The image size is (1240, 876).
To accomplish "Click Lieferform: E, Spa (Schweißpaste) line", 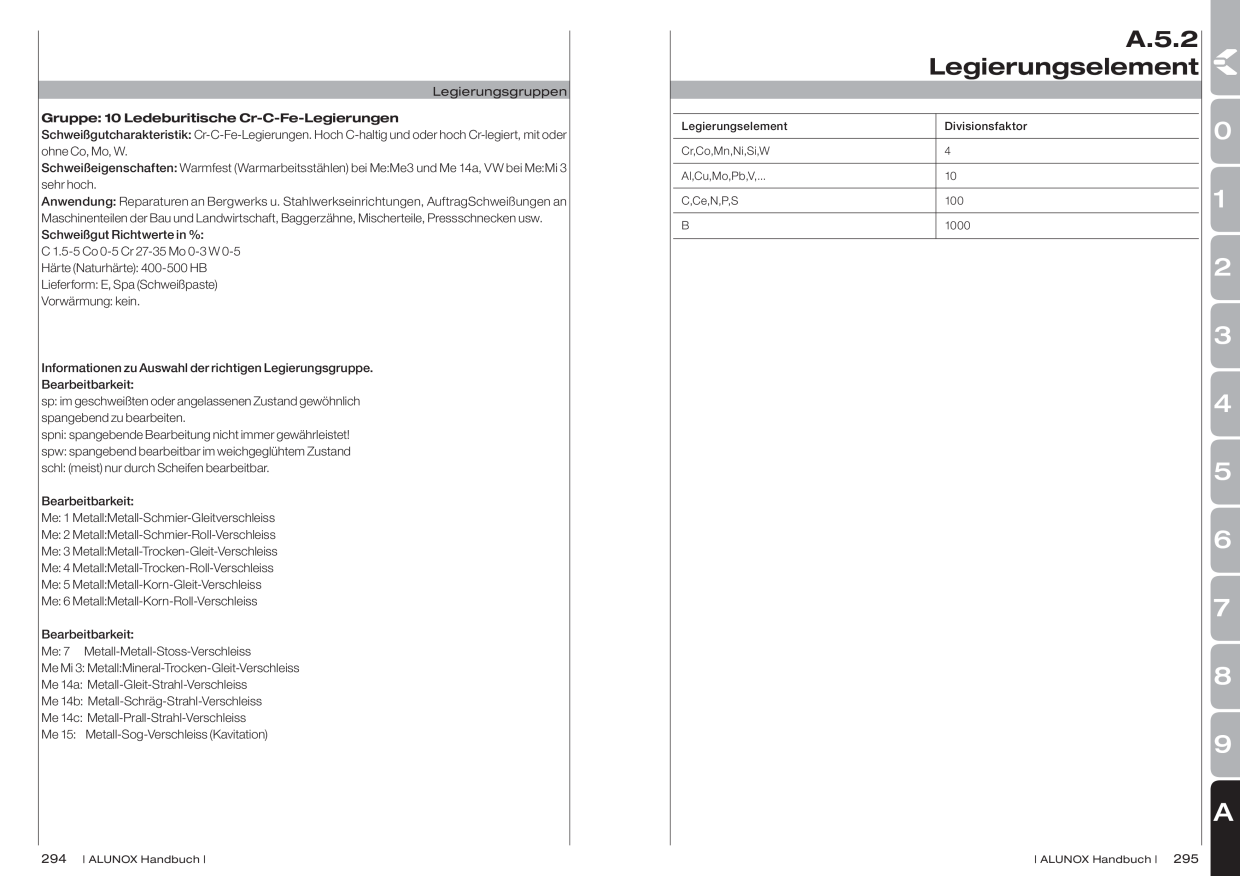I will 129,284.
